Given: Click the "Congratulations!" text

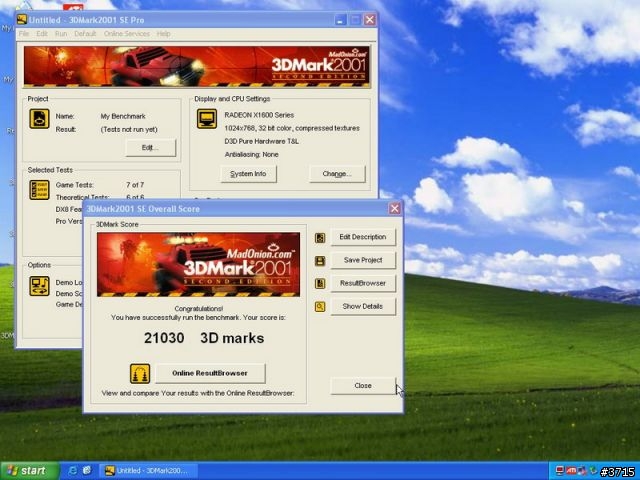Looking at the screenshot, I should tap(199, 309).
